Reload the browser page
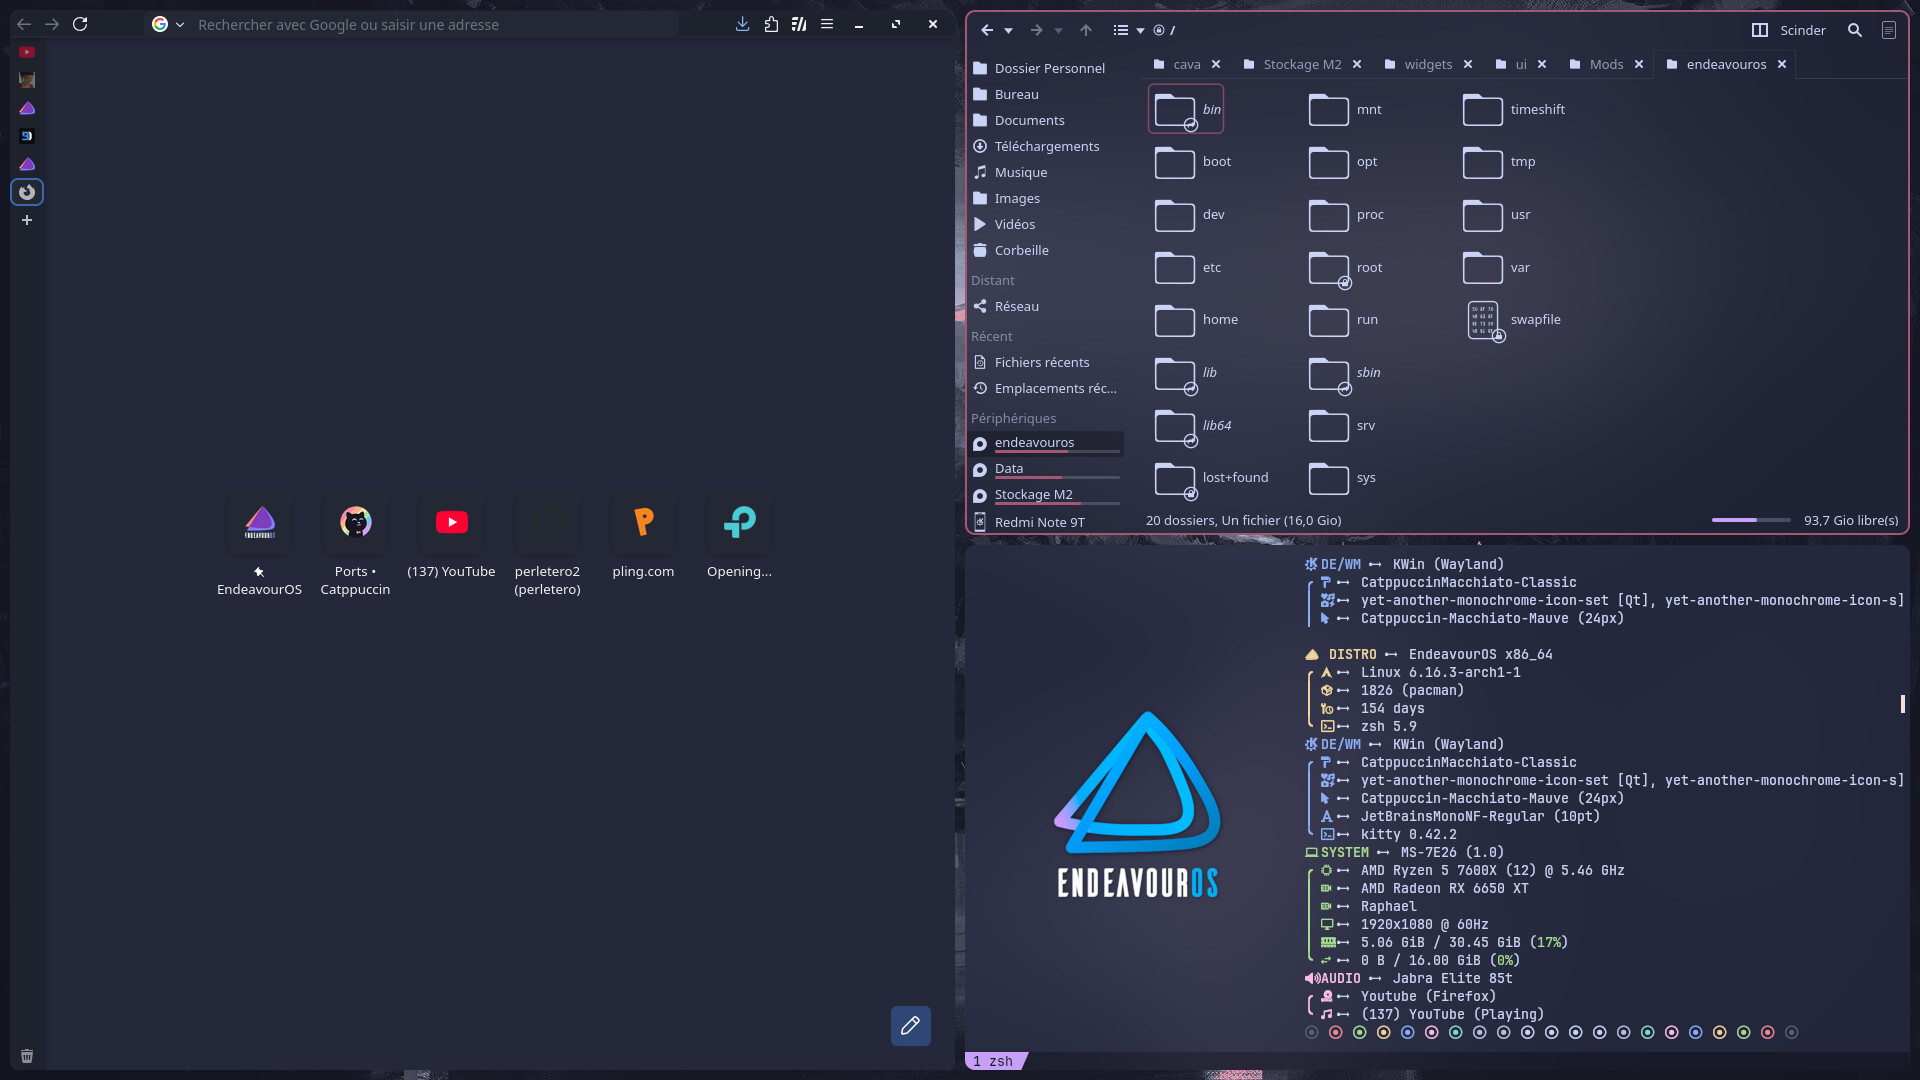 pos(80,24)
